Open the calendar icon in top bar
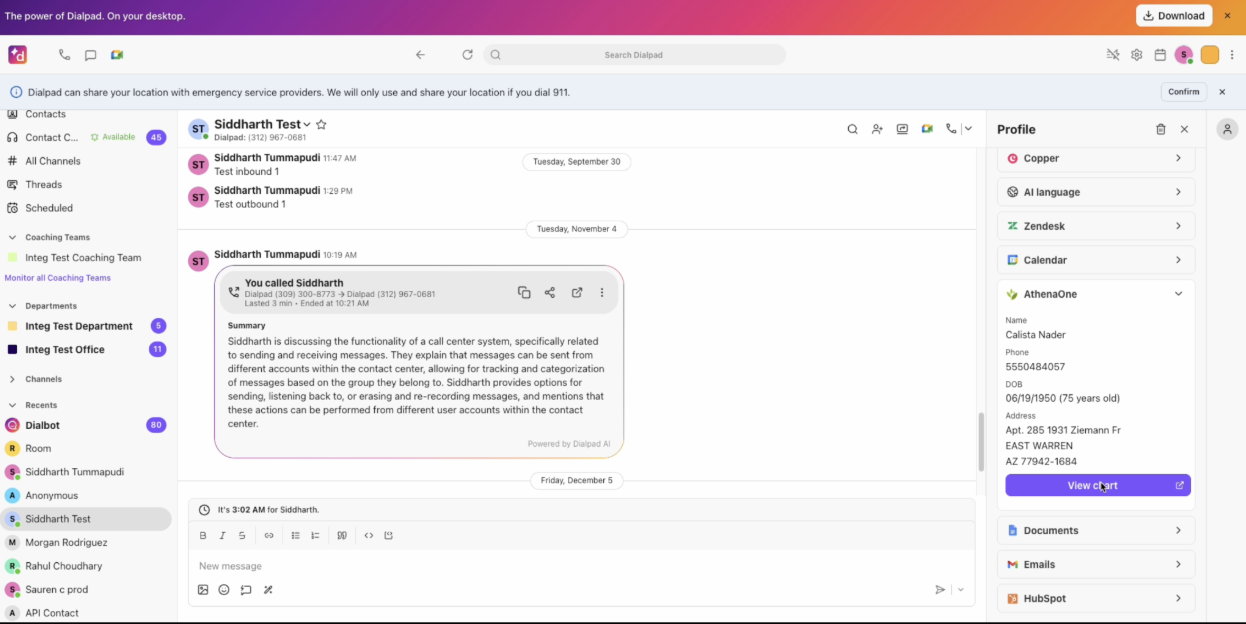1246x624 pixels. coord(1160,55)
